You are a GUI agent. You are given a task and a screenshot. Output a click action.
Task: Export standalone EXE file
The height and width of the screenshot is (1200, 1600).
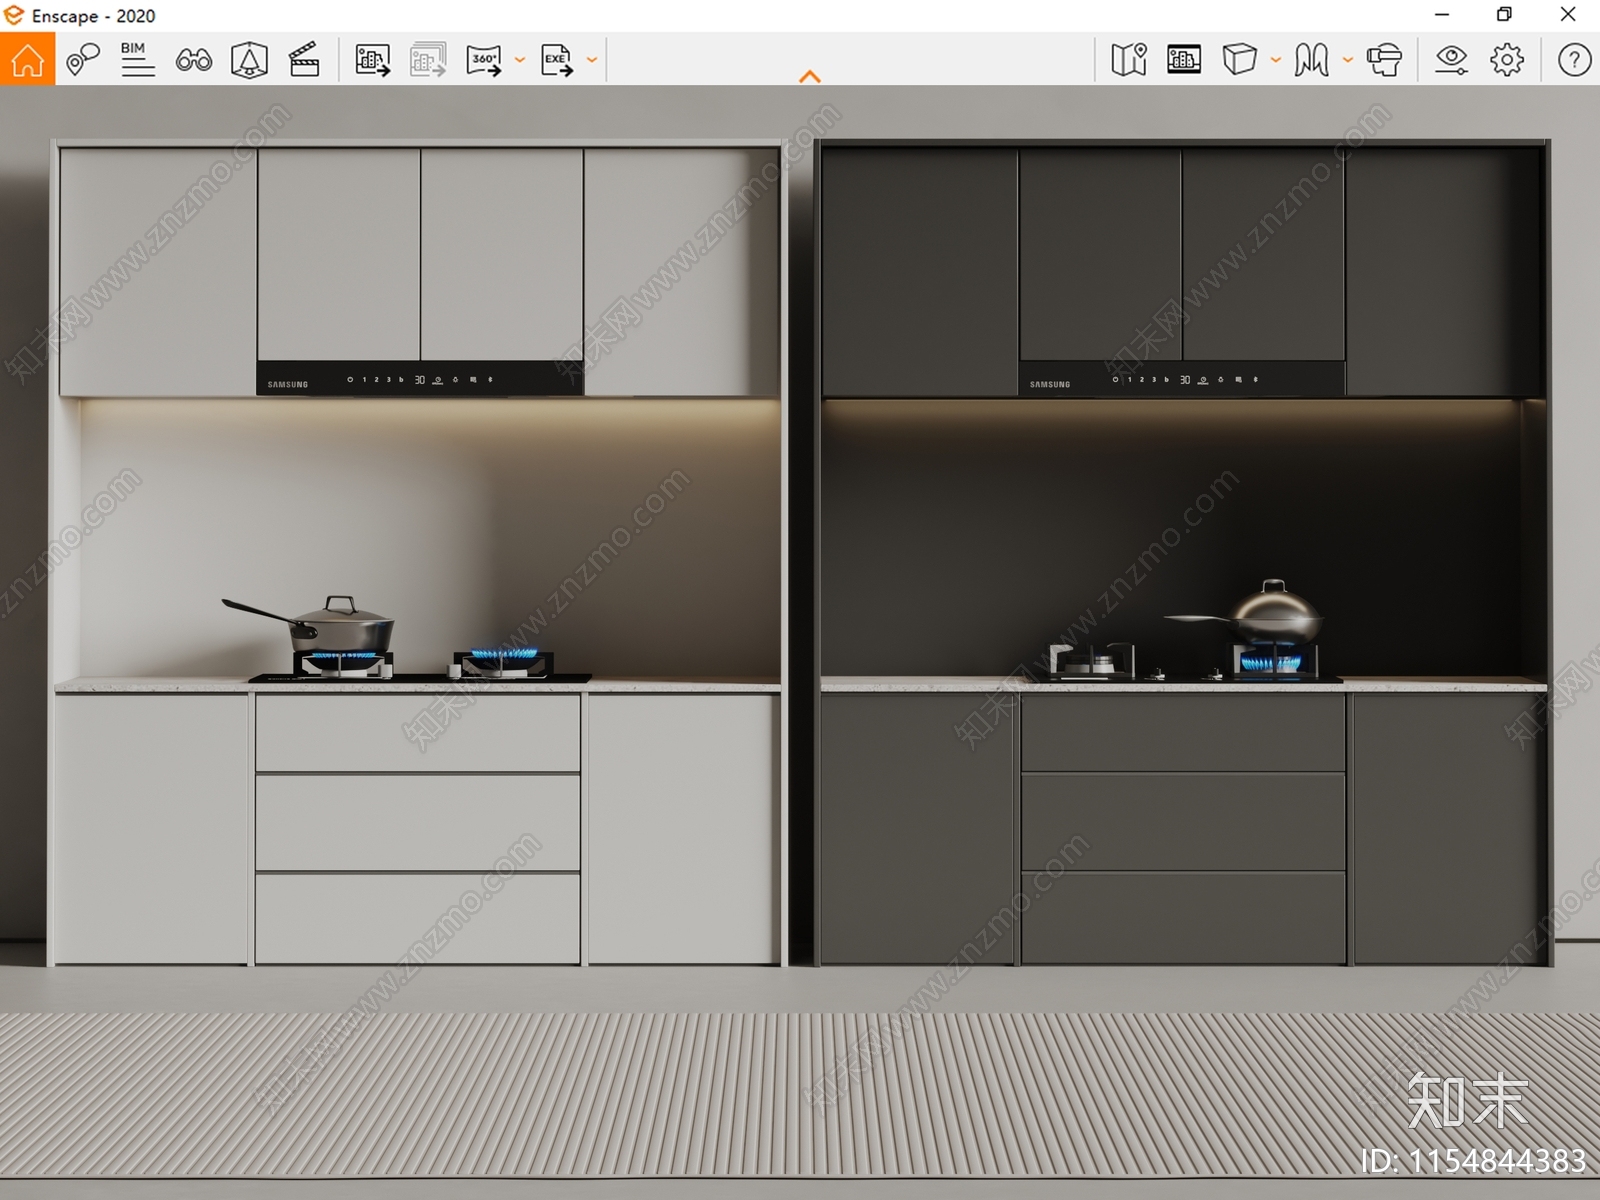click(x=557, y=60)
